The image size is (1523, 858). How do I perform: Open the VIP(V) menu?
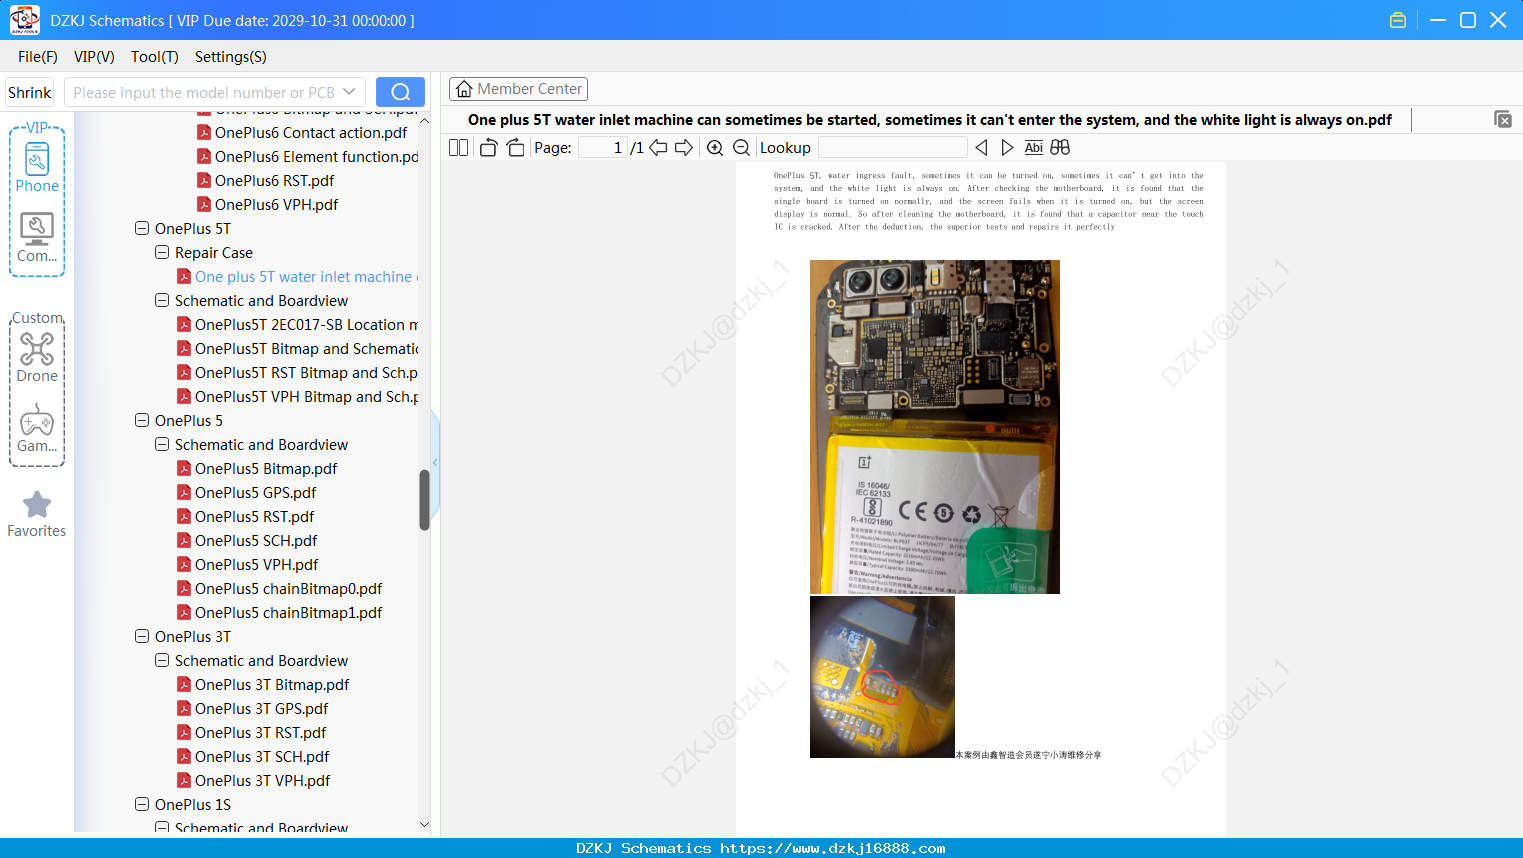pos(94,57)
